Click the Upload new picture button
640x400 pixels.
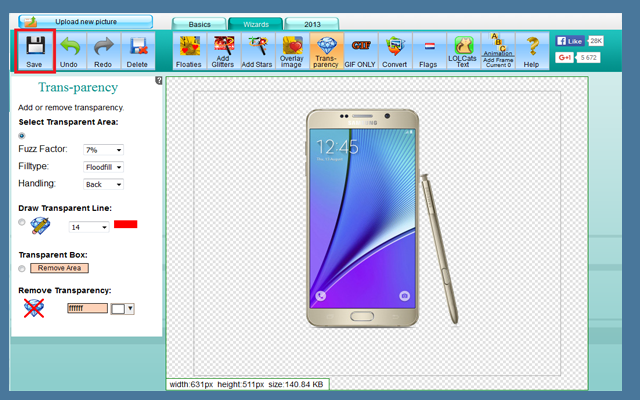85,20
